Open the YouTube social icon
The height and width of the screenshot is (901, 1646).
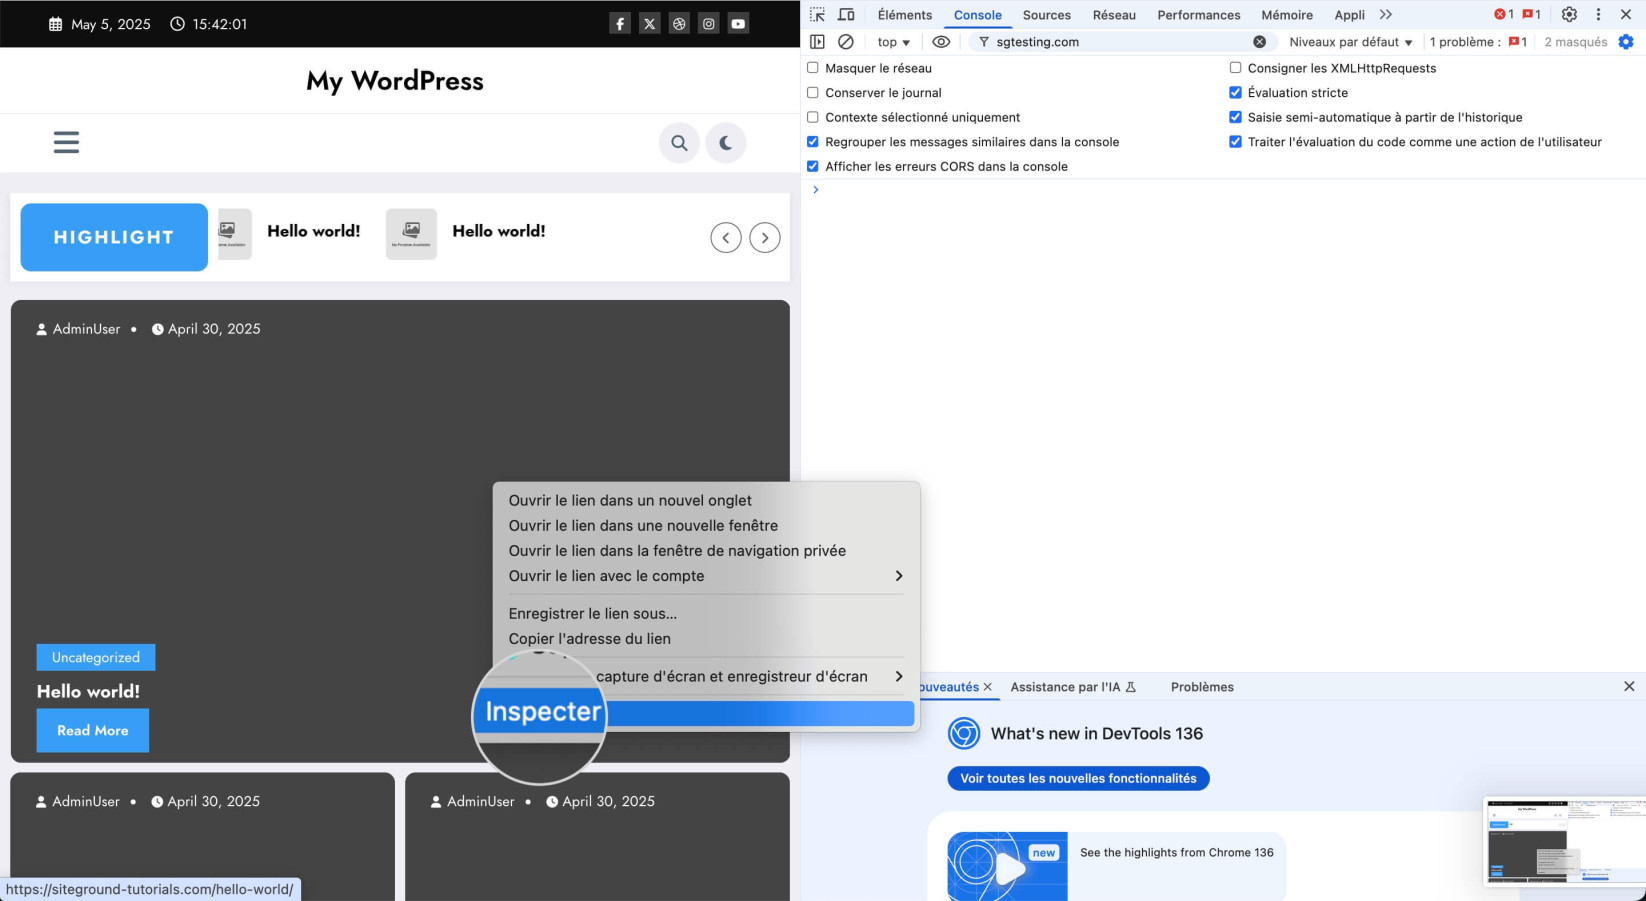(738, 24)
